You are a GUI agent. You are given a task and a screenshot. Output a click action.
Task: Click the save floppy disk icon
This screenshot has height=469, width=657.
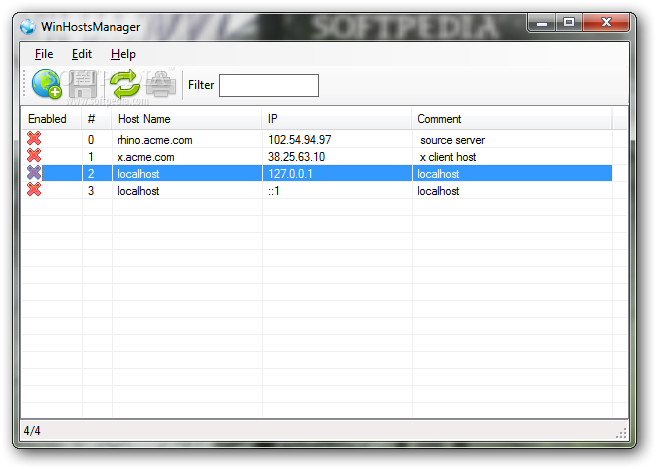pyautogui.click(x=83, y=84)
